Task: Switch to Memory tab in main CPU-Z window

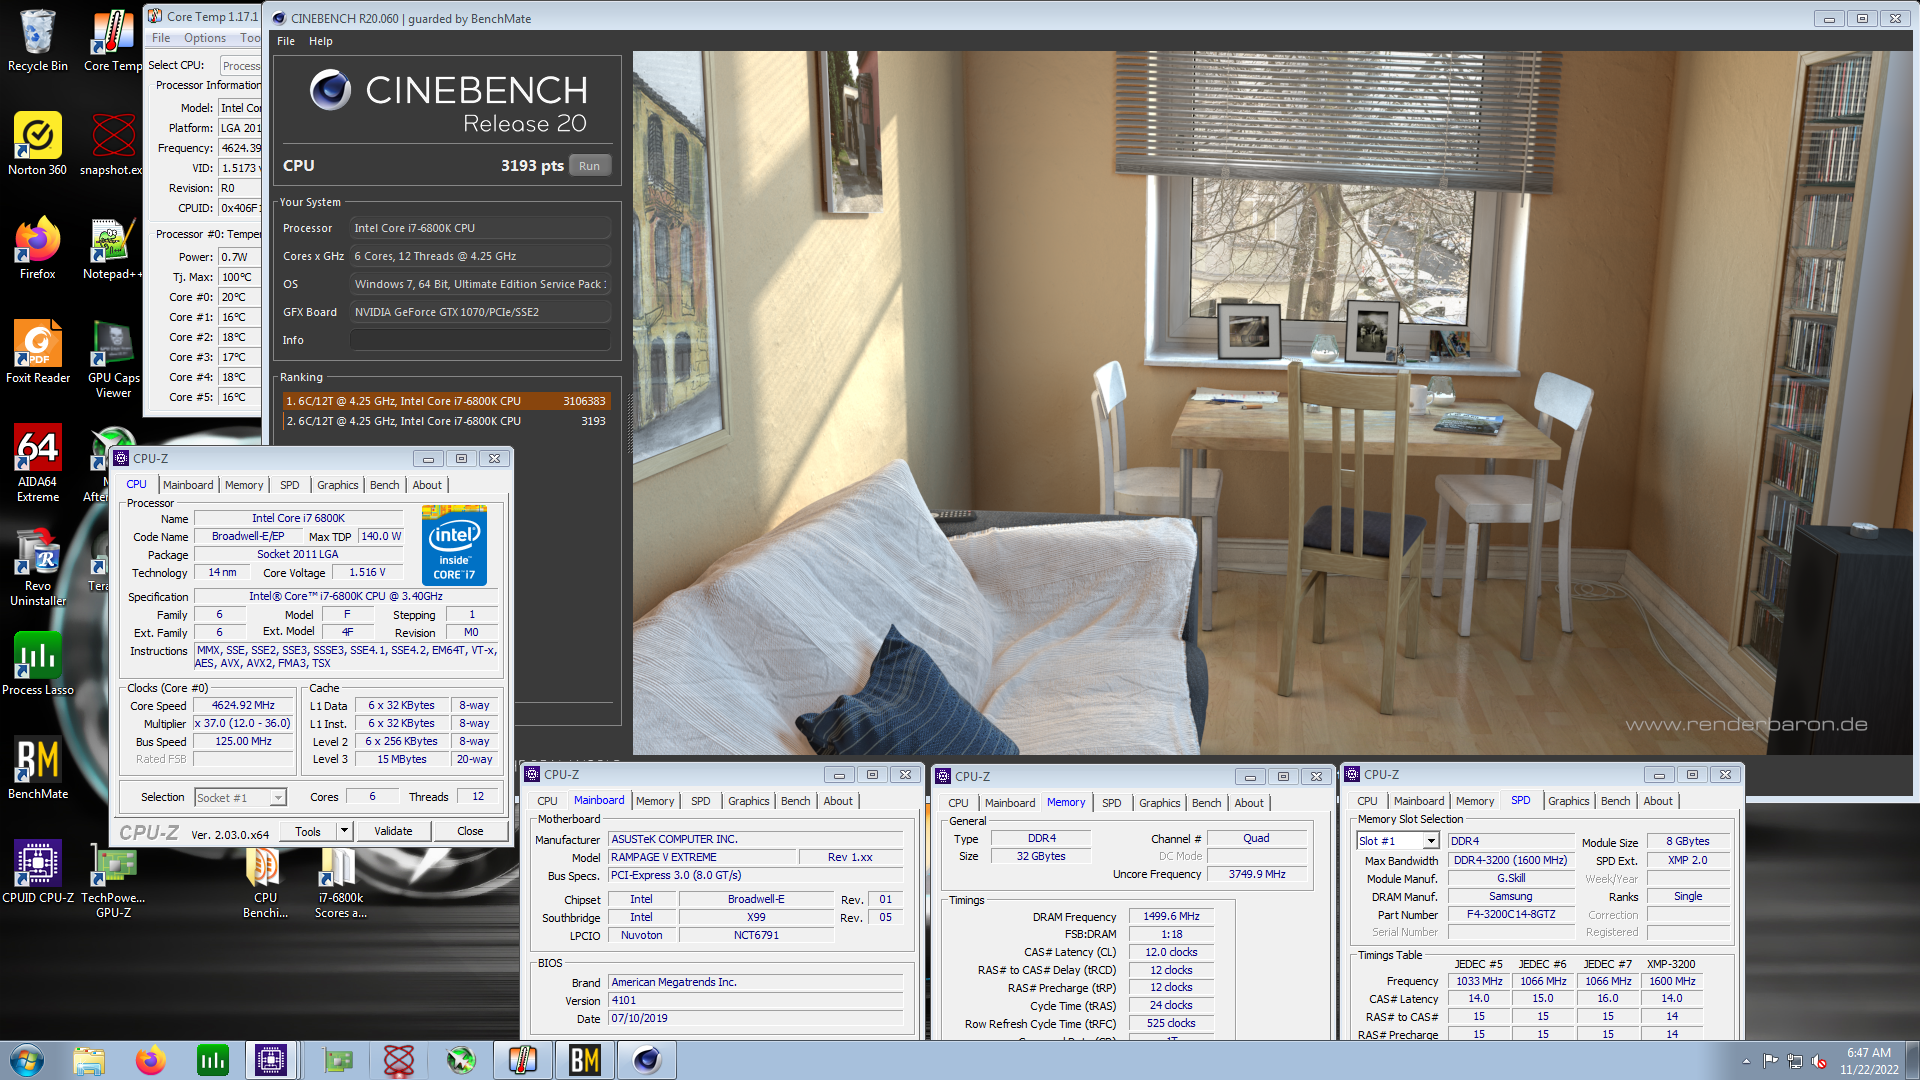Action: (x=244, y=485)
